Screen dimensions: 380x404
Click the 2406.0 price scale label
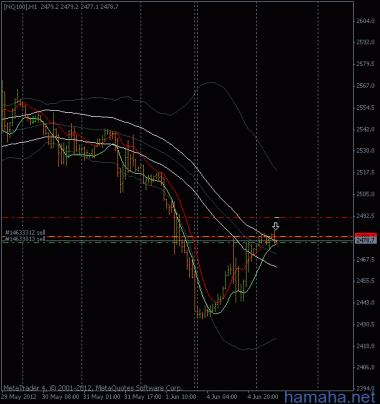click(365, 367)
